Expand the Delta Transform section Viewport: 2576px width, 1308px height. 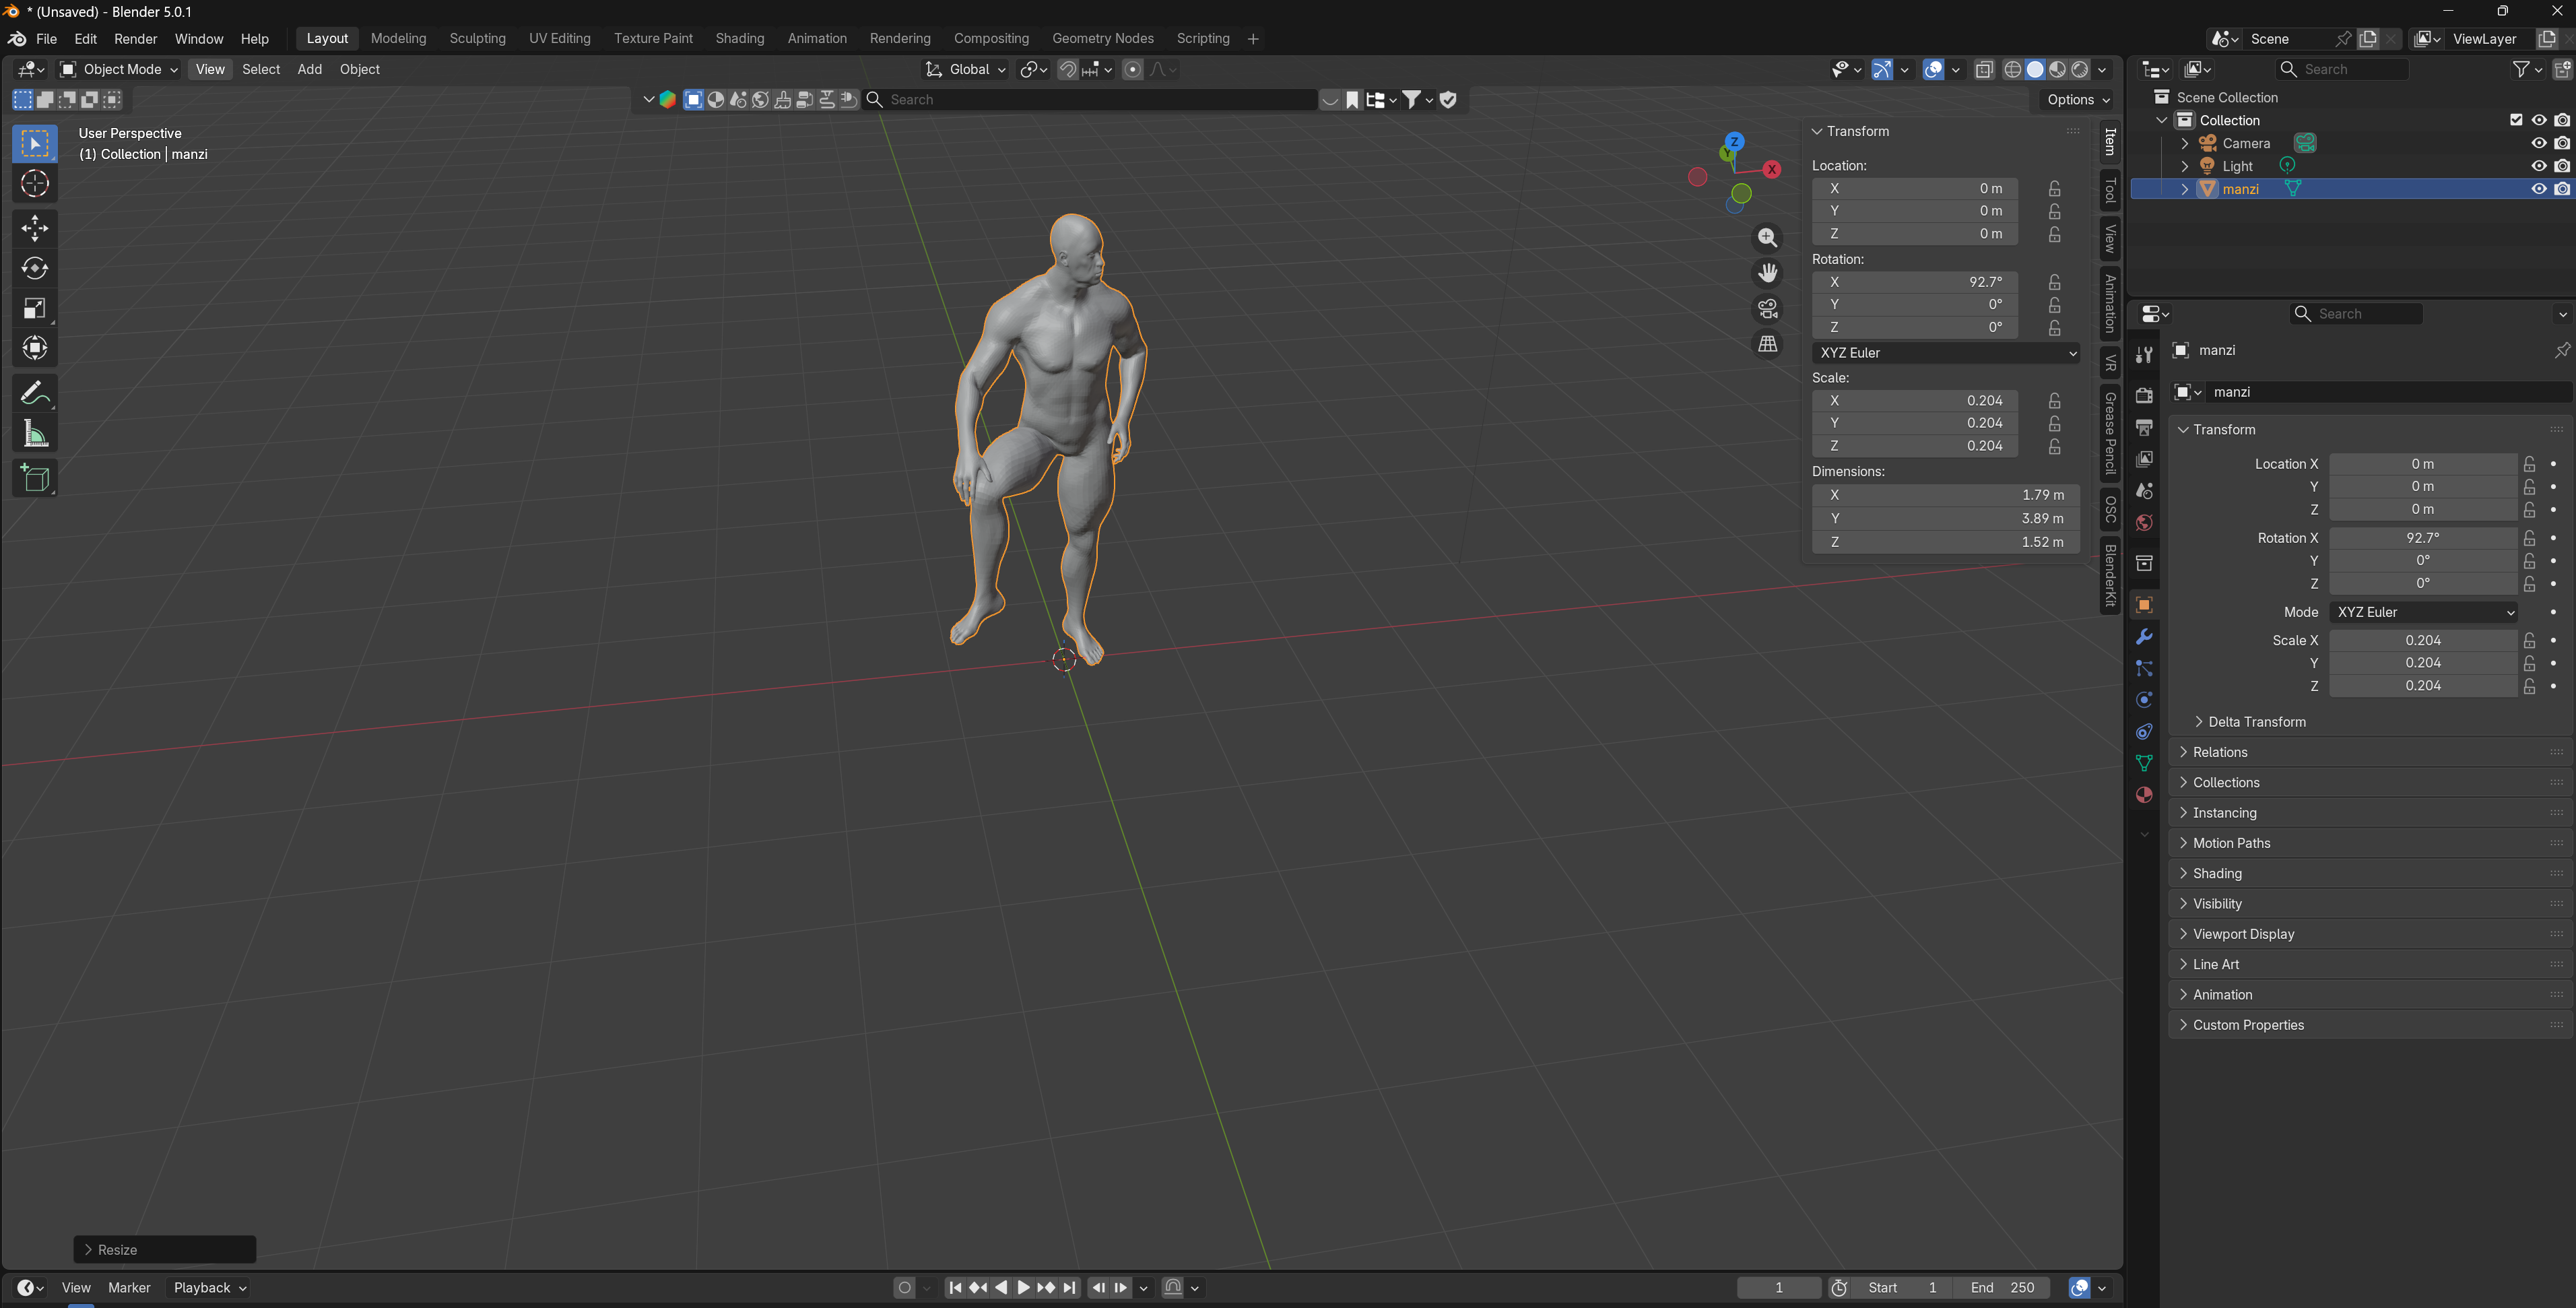[2256, 722]
